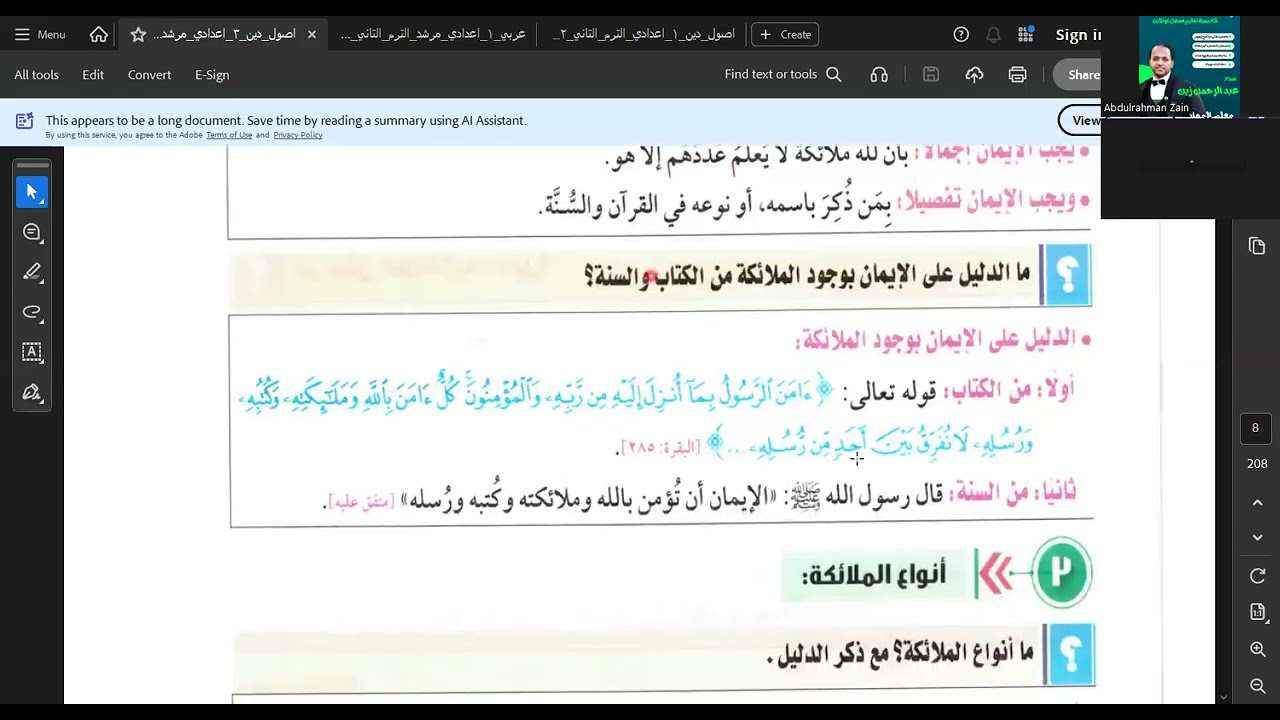Open the notifications bell

point(993,34)
